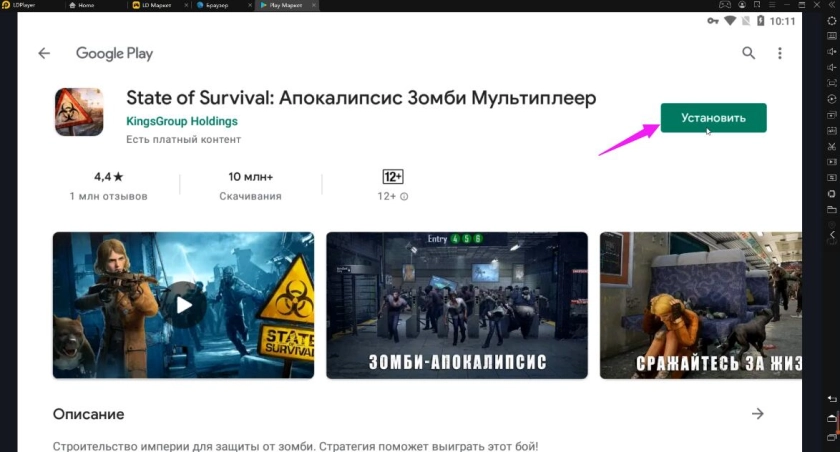Image resolution: width=840 pixels, height=452 pixels.
Task: Open video recorder in sidebar
Action: tap(831, 162)
